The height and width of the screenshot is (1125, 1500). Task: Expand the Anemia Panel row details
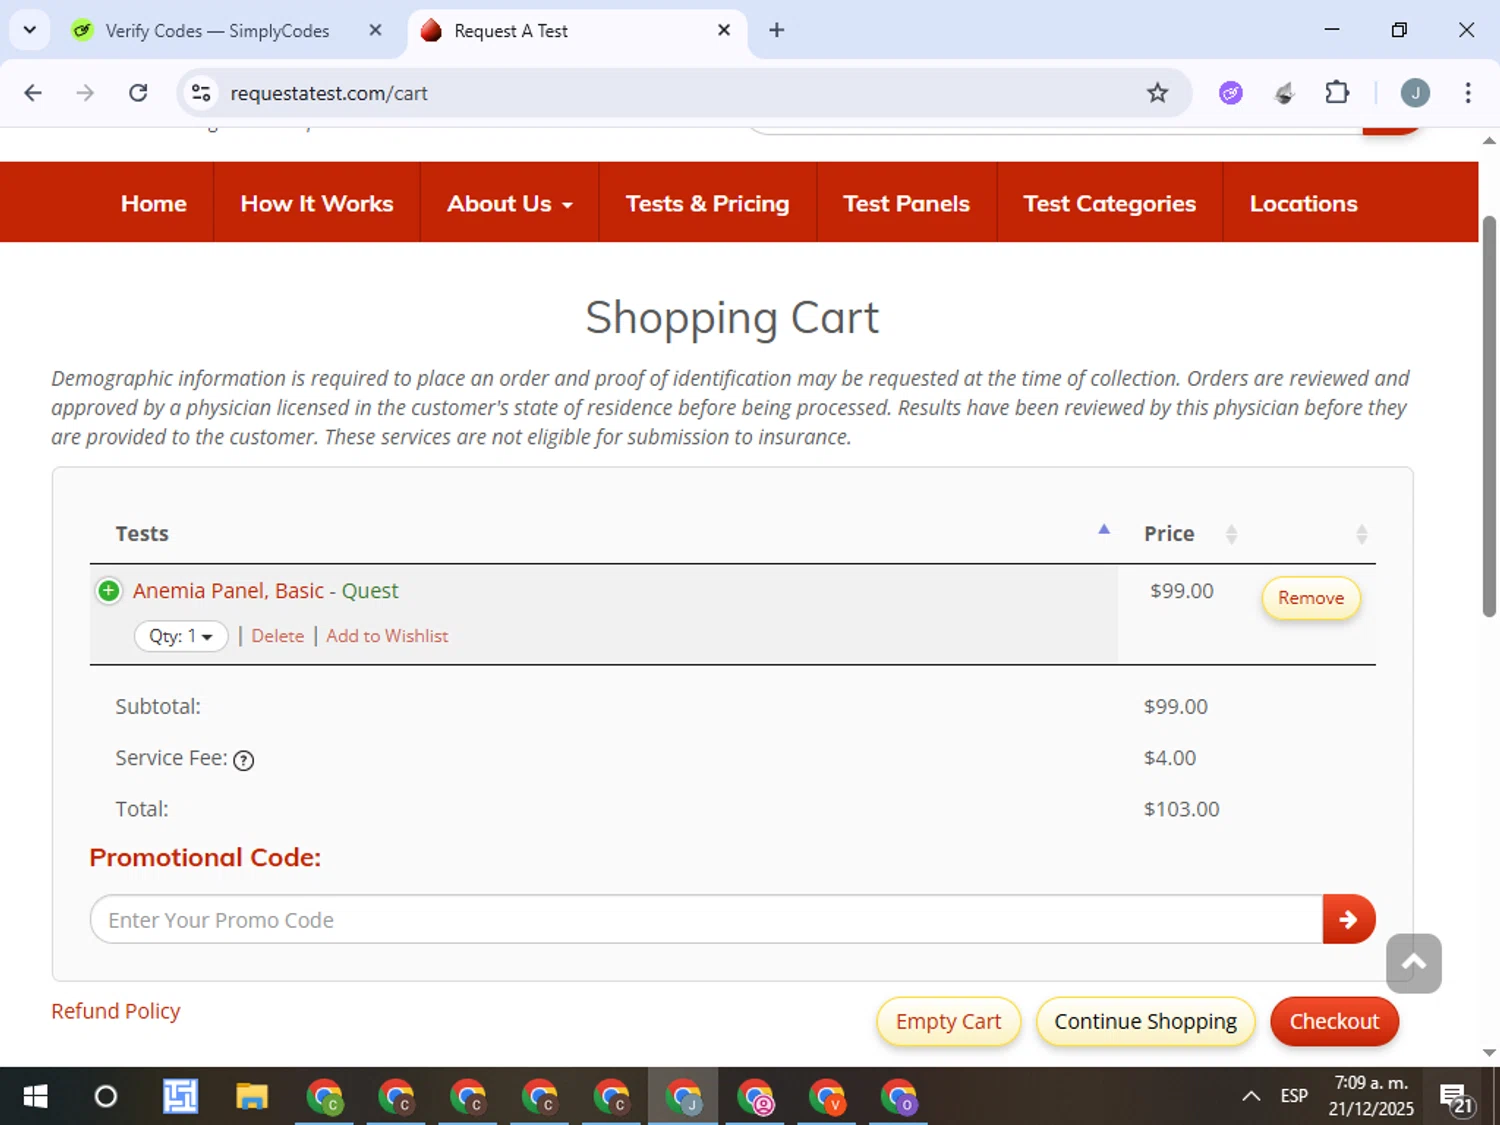108,591
